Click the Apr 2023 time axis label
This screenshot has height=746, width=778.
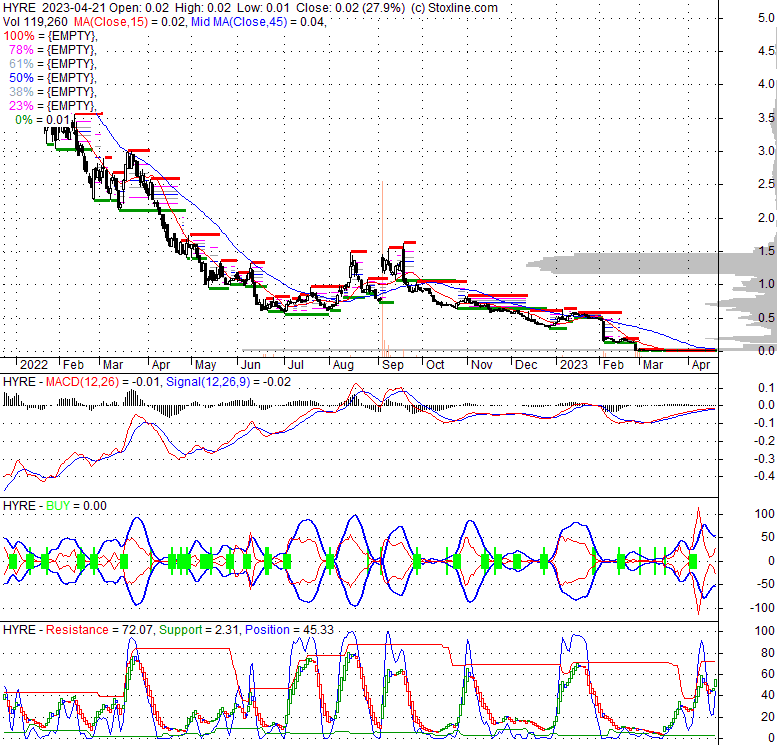click(701, 365)
